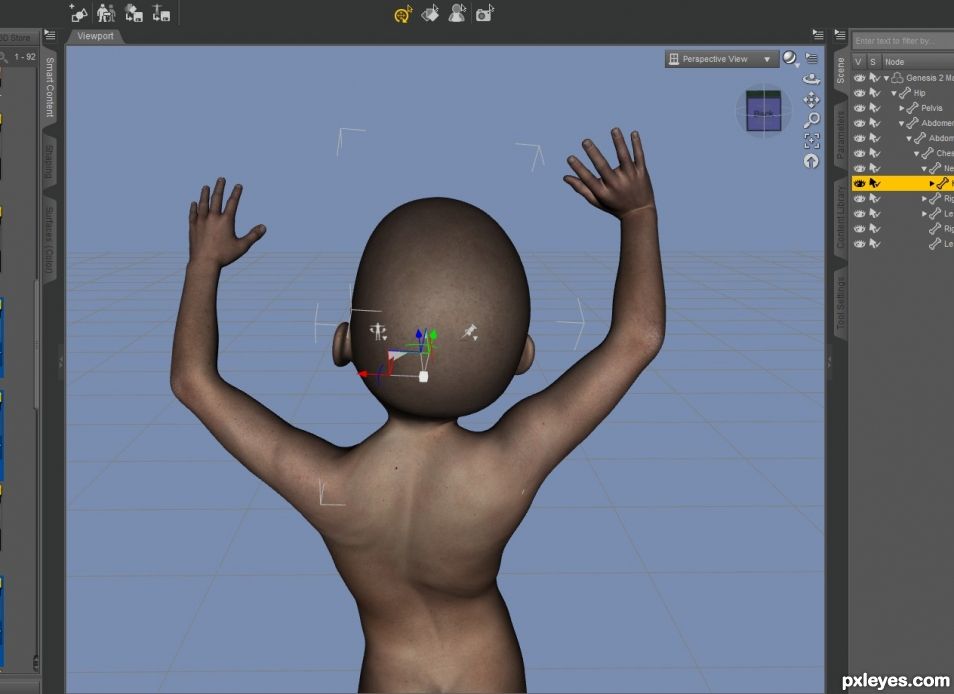Open the Shaping side tab
The image size is (954, 694).
point(50,162)
